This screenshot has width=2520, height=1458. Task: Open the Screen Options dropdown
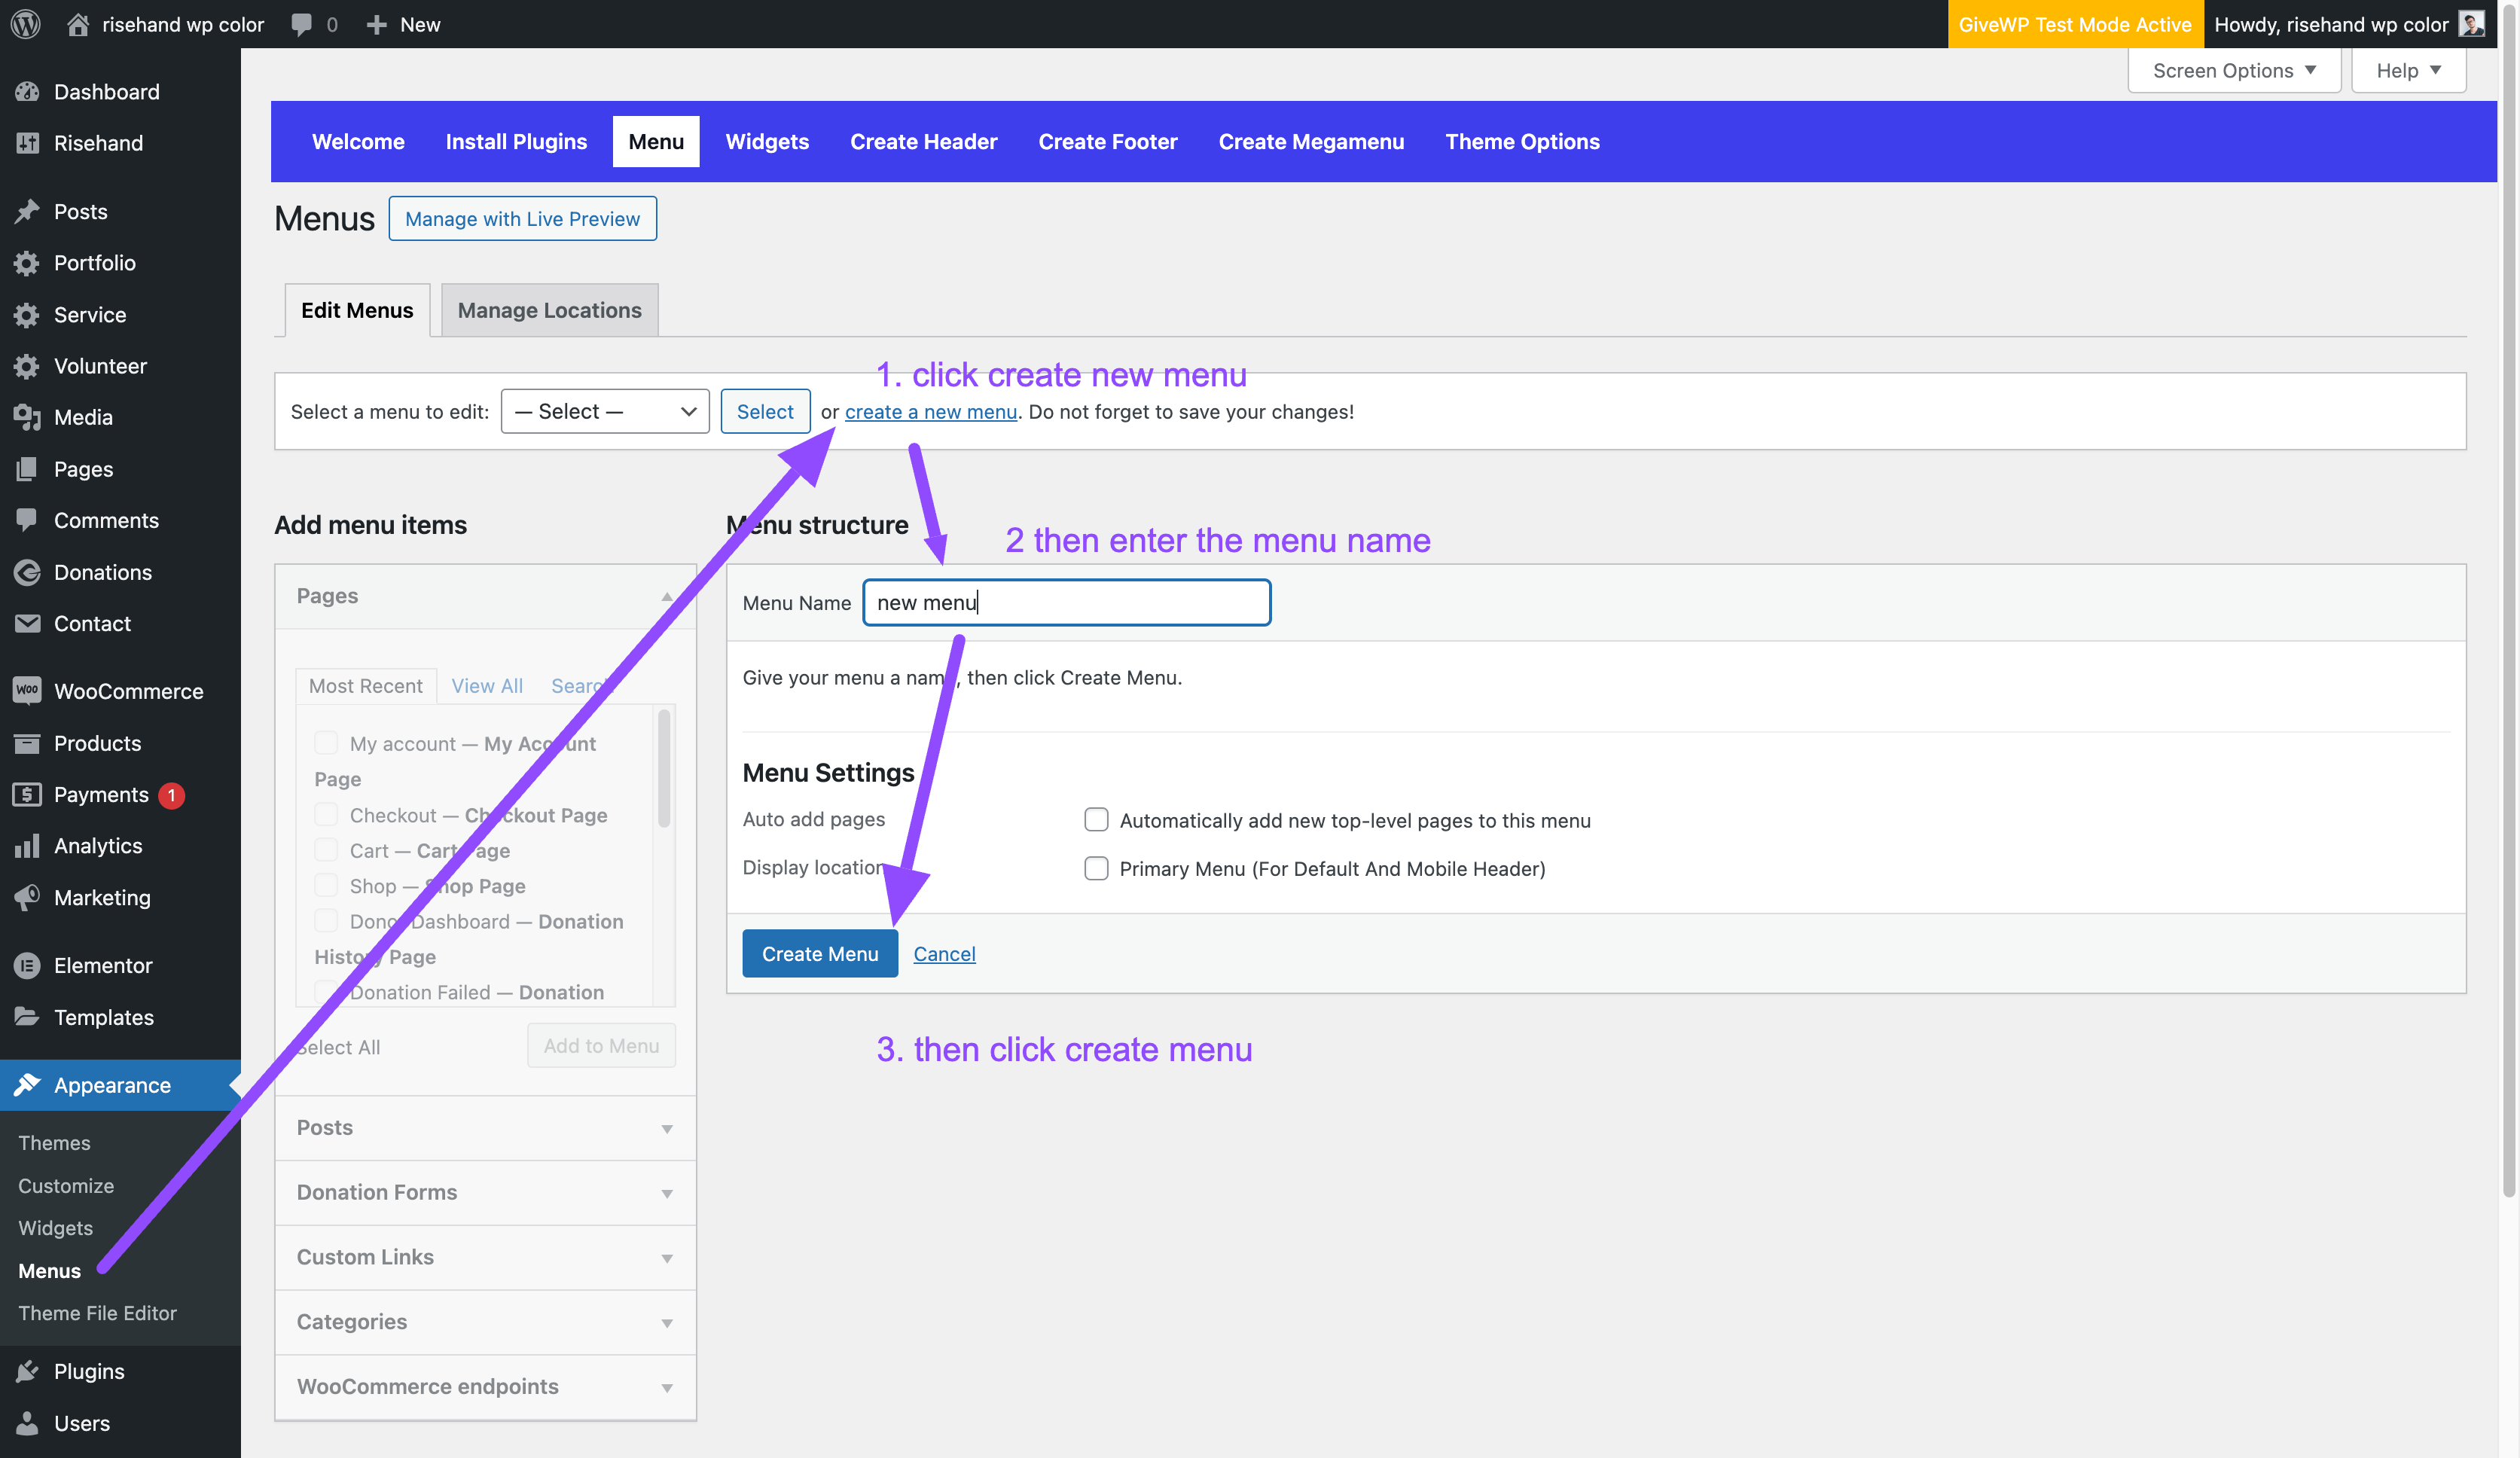tap(2233, 70)
